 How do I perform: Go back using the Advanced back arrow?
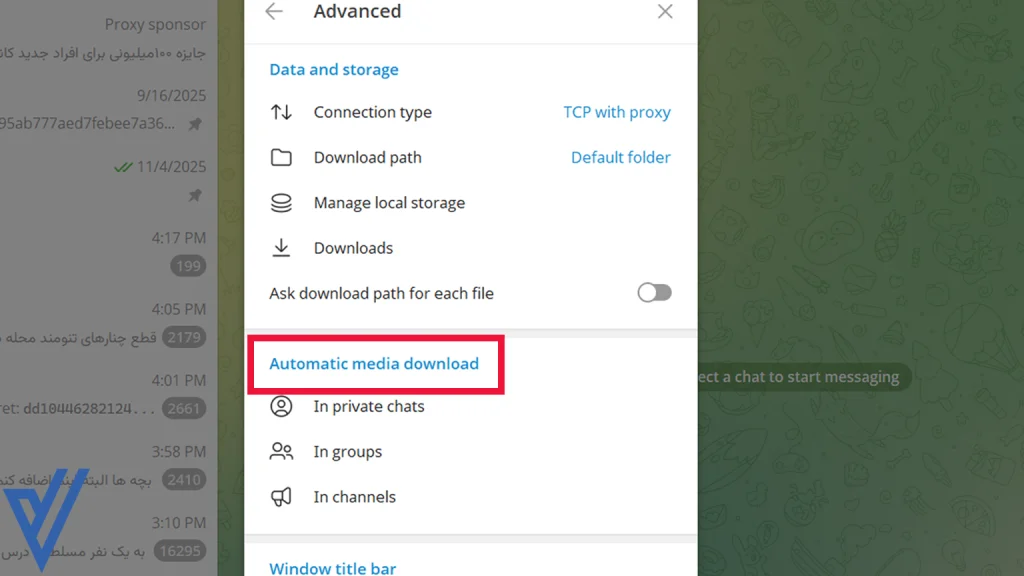274,11
